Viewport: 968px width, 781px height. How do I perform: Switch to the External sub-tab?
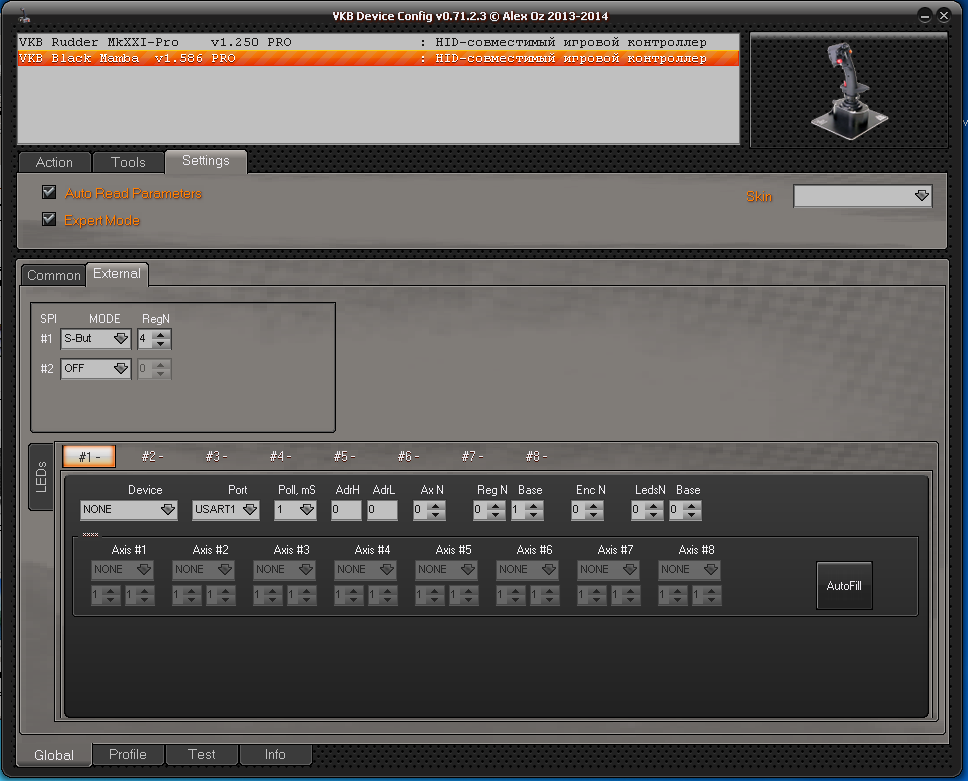(117, 274)
